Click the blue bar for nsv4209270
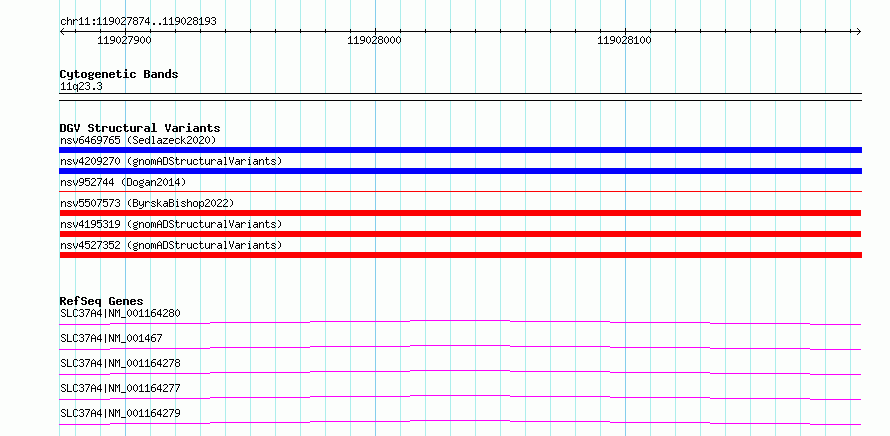 [460, 171]
